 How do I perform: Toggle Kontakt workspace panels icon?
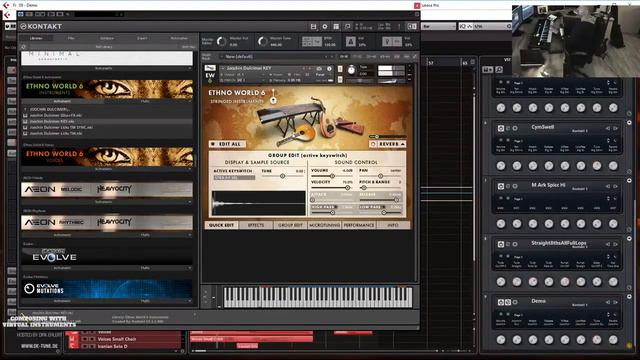click(336, 27)
